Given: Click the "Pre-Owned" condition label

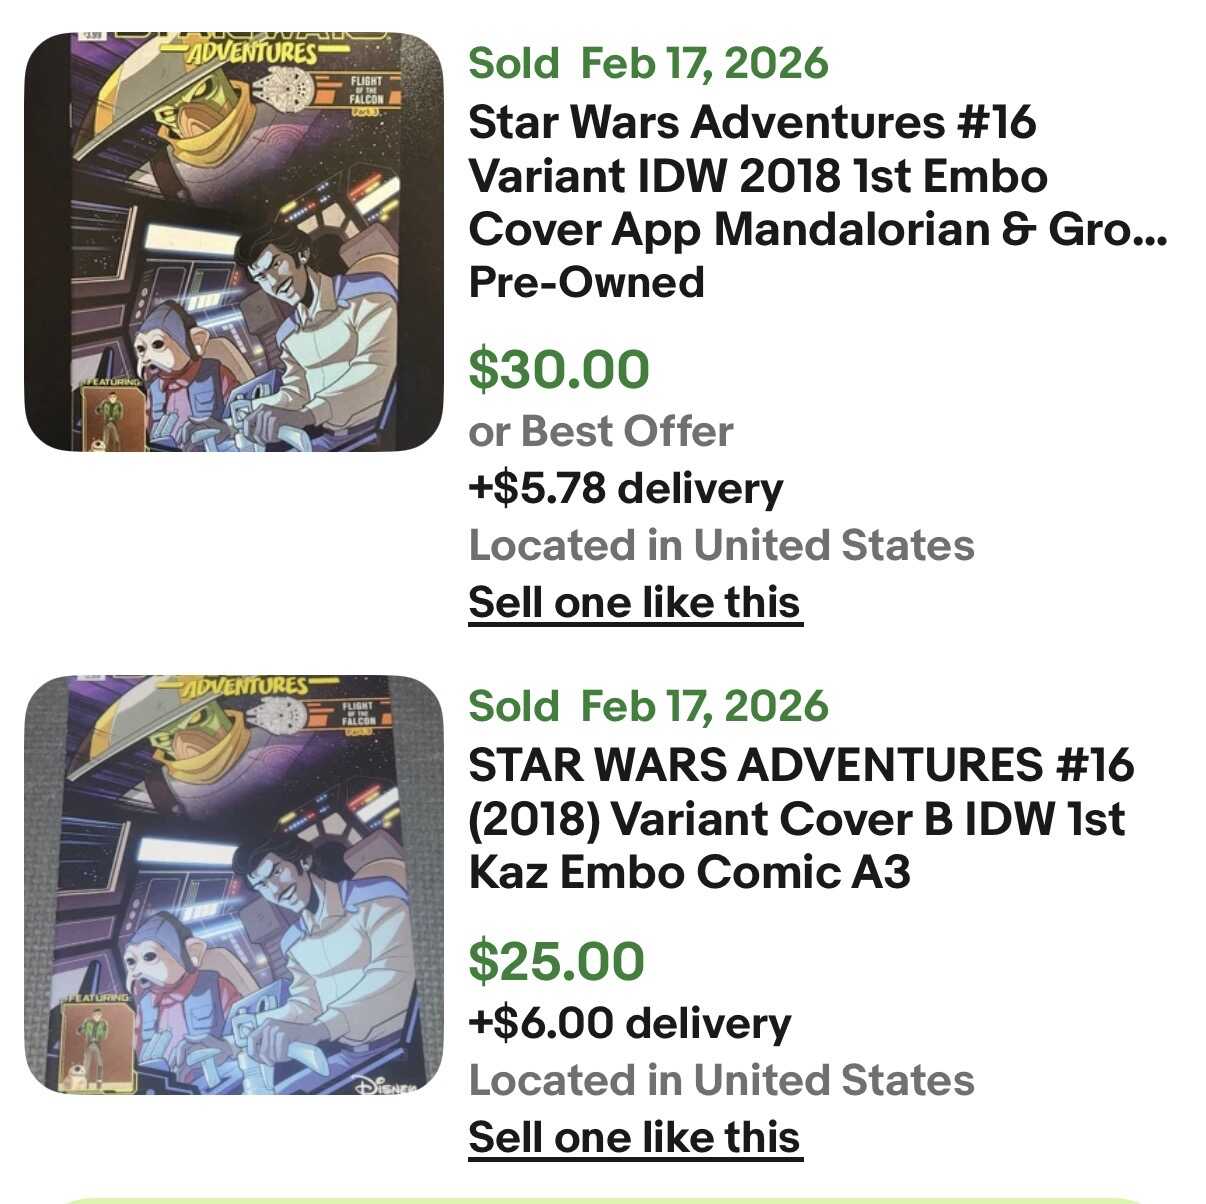Looking at the screenshot, I should [586, 282].
